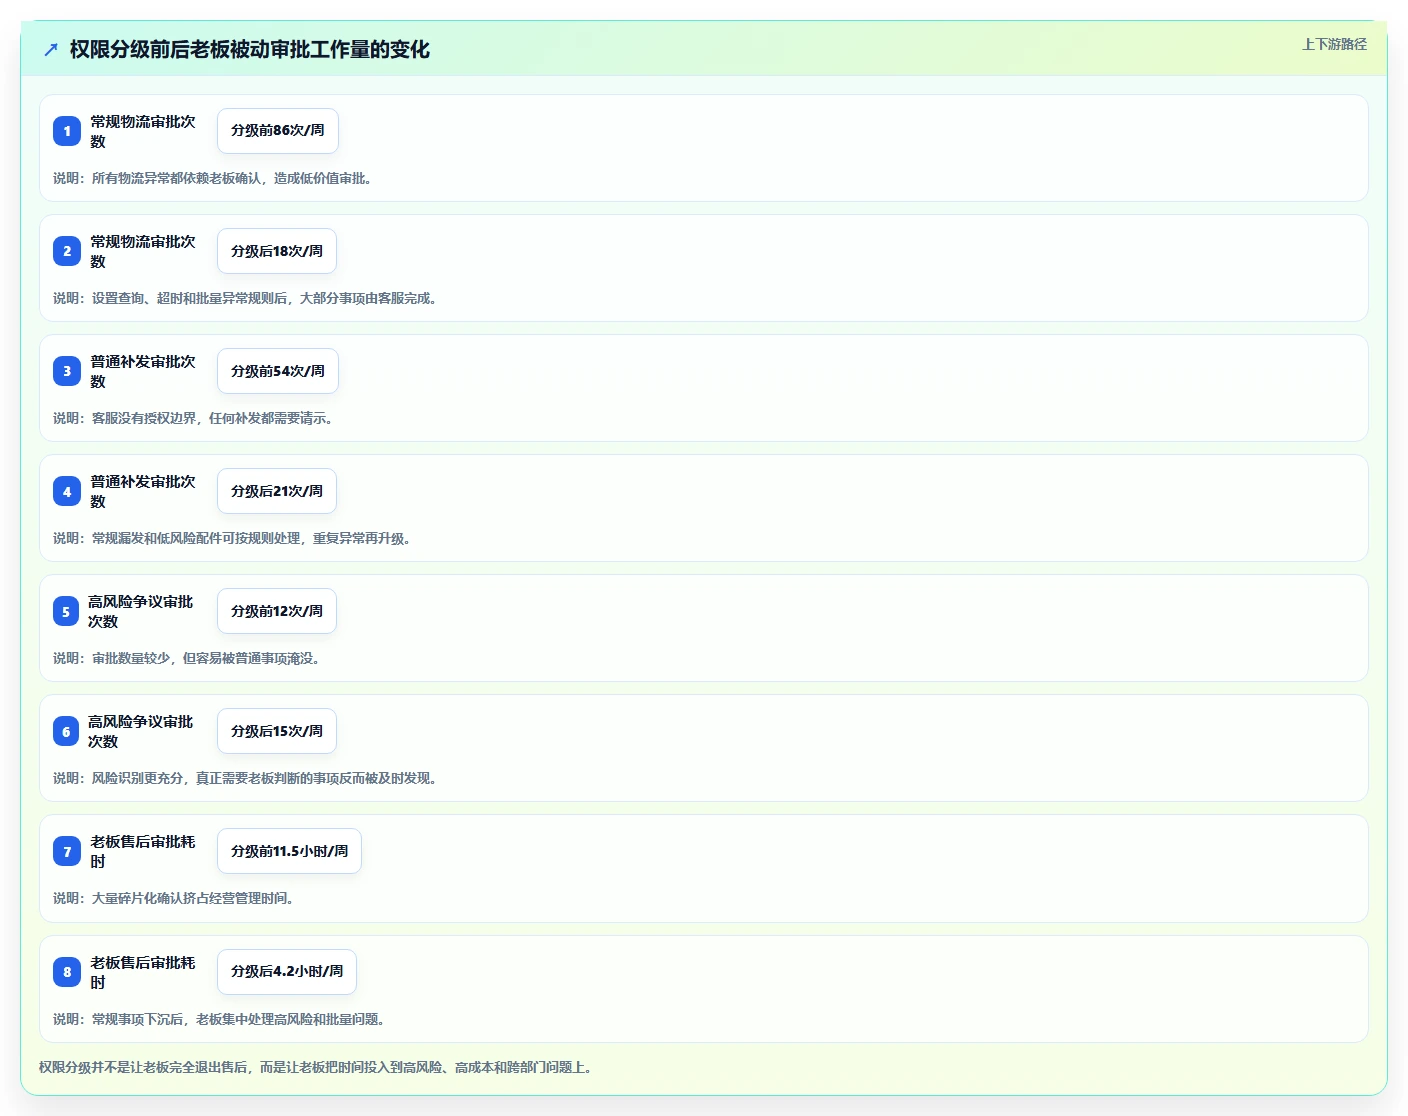Select the 分级前11.5小时/周 chip
This screenshot has width=1408, height=1116.
[x=289, y=851]
